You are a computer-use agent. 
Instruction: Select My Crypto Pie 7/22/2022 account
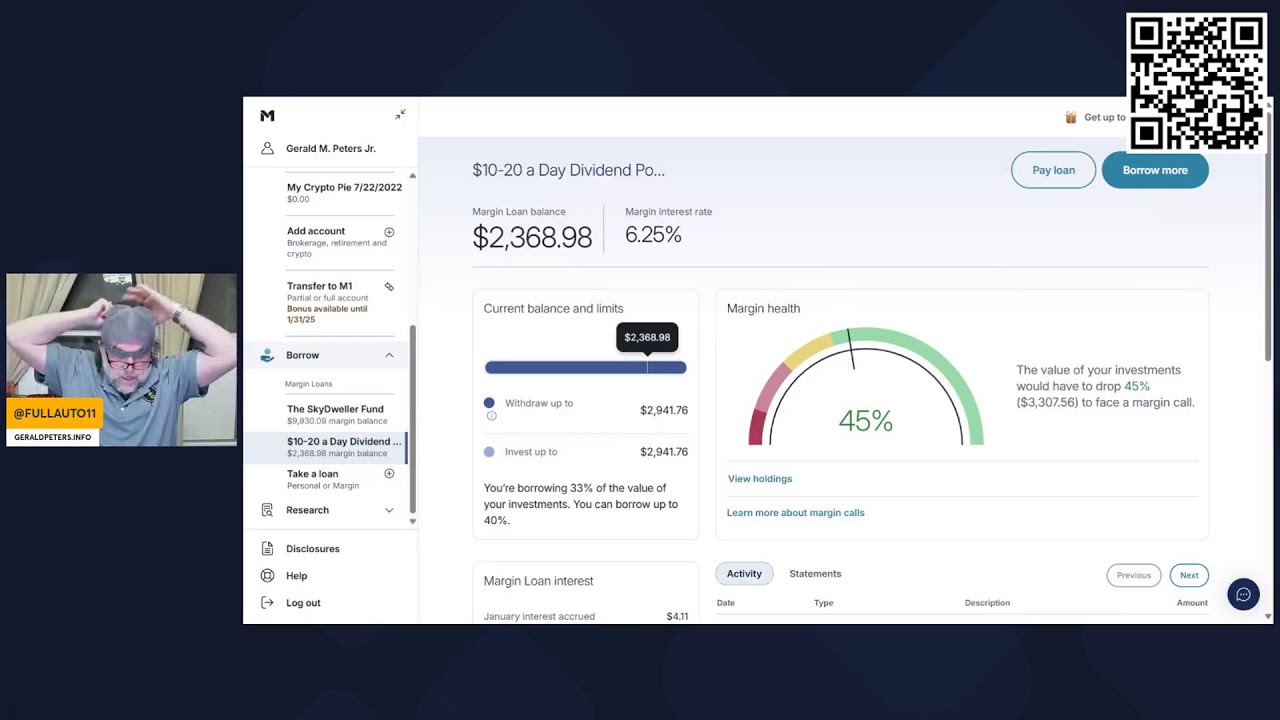coord(344,192)
